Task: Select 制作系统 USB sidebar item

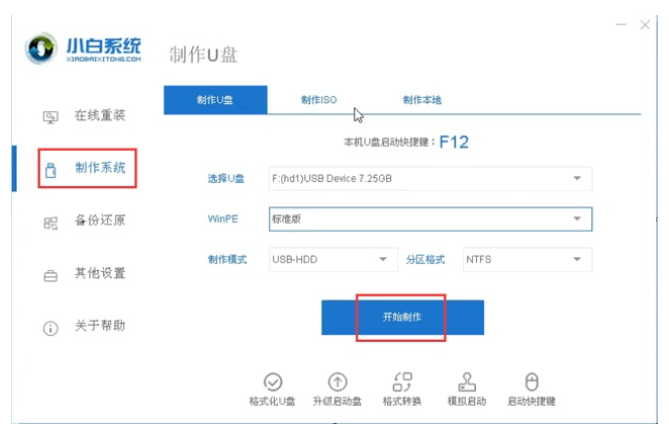Action: (x=87, y=168)
